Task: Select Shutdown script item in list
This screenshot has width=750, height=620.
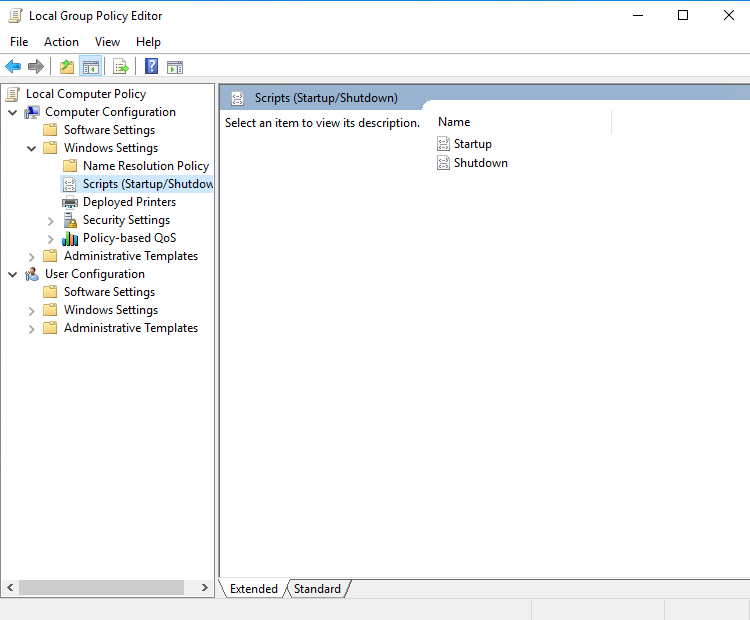Action: (480, 163)
